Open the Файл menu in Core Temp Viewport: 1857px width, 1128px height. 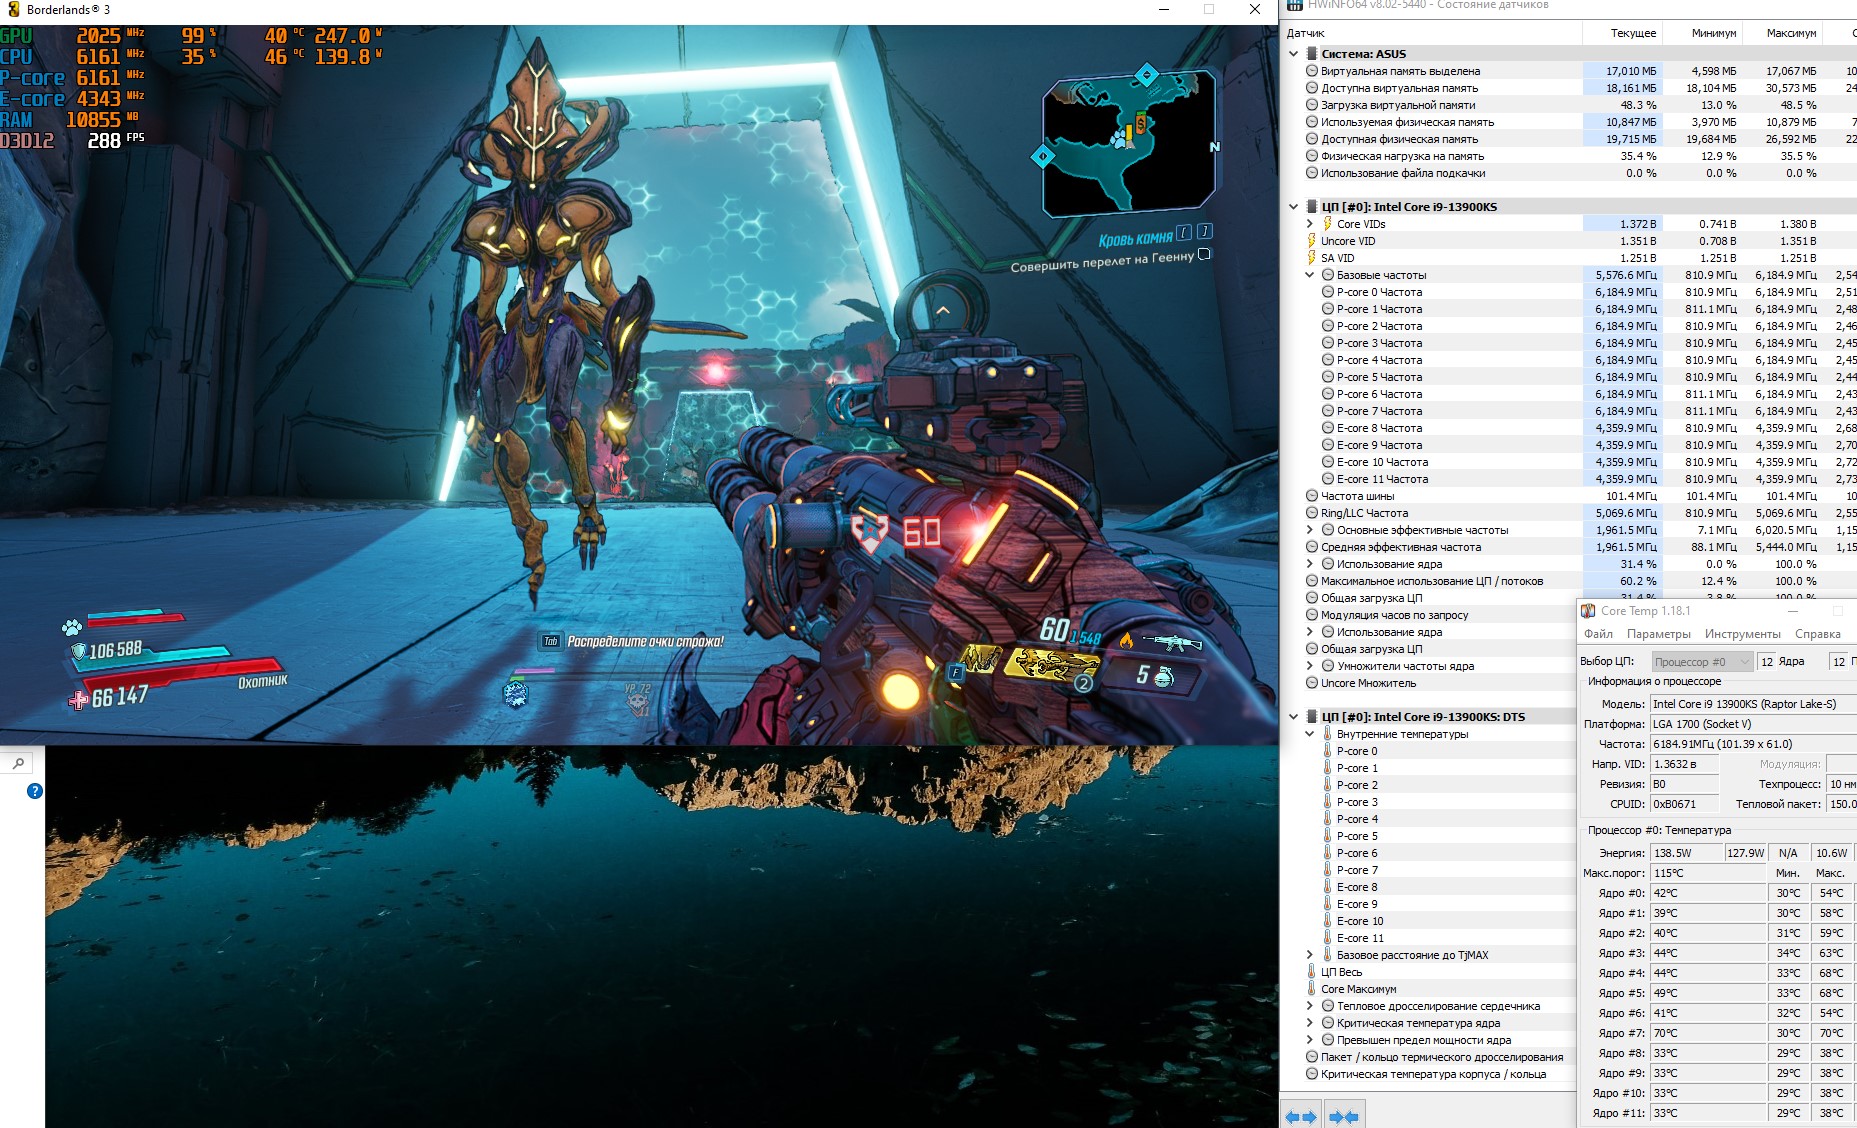click(x=1598, y=634)
